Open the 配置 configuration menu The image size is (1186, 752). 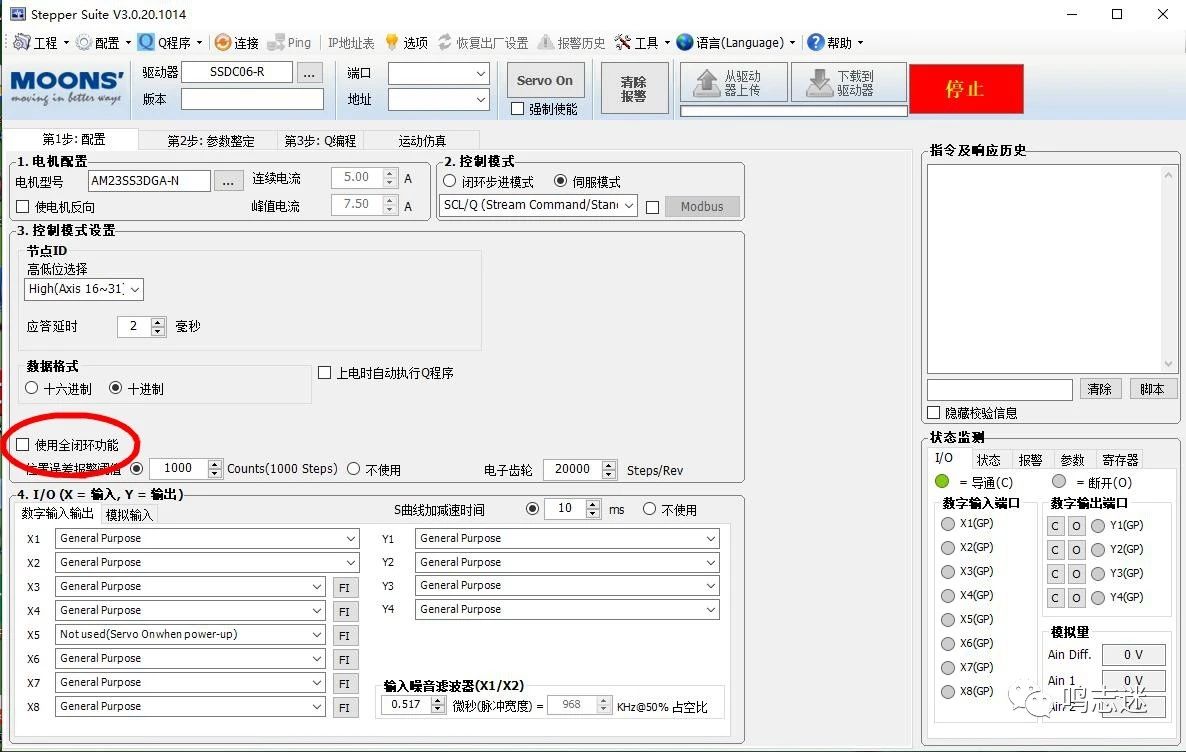(104, 43)
